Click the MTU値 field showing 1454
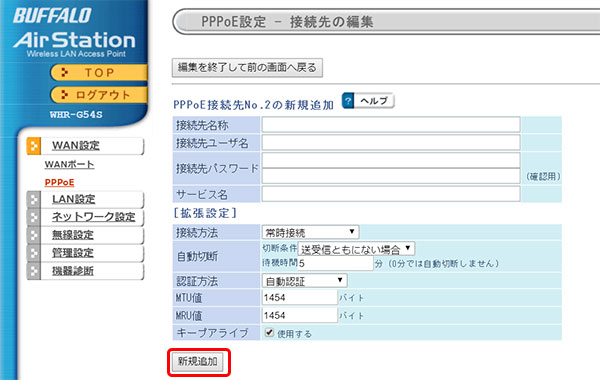 click(300, 297)
